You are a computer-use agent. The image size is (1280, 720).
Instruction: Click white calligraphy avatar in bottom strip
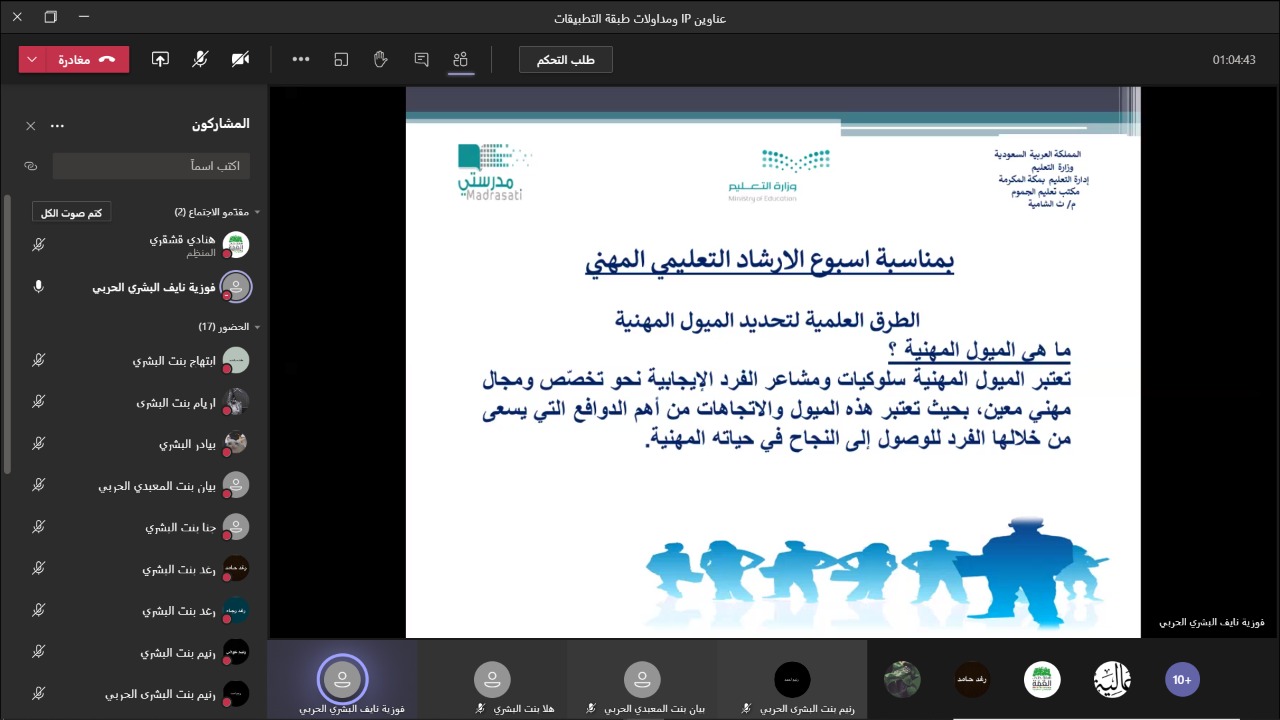point(1112,680)
